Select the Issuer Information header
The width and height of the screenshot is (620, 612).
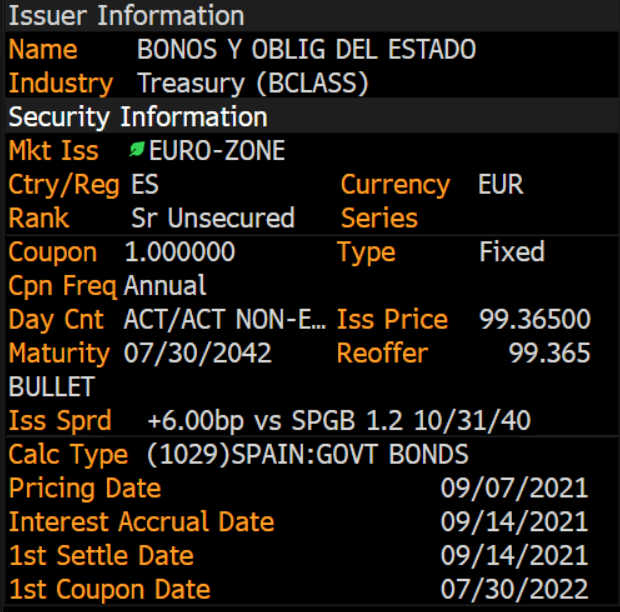point(127,16)
